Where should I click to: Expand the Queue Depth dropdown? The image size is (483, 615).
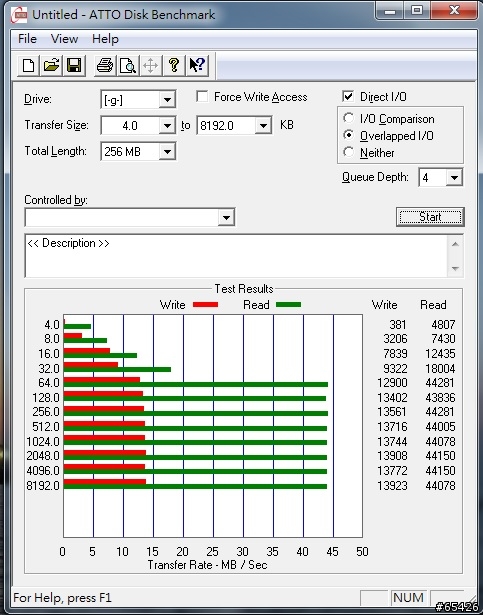coord(454,178)
